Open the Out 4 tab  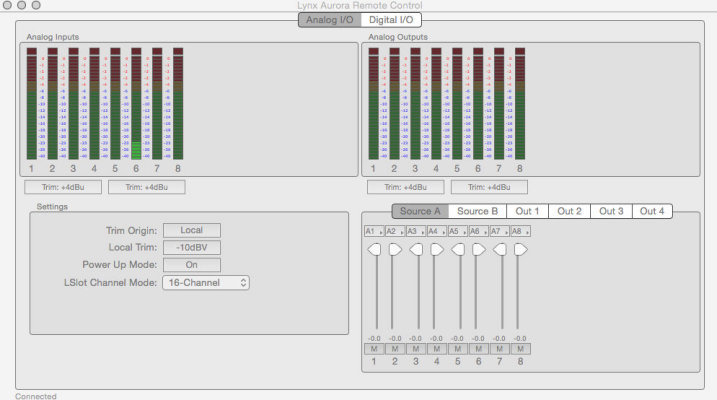click(652, 211)
